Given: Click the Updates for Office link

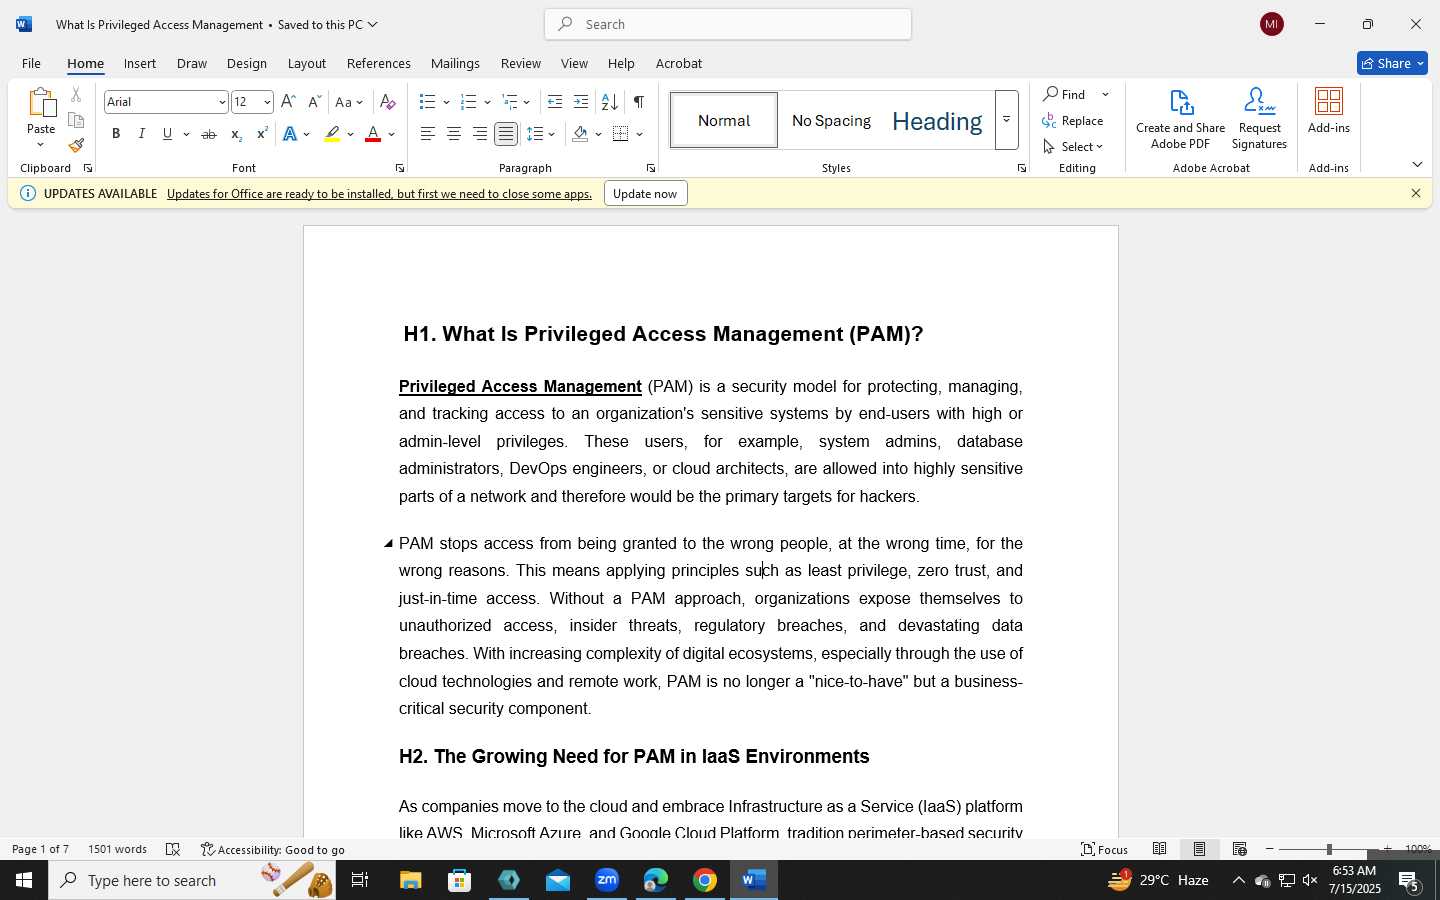Looking at the screenshot, I should click(379, 193).
